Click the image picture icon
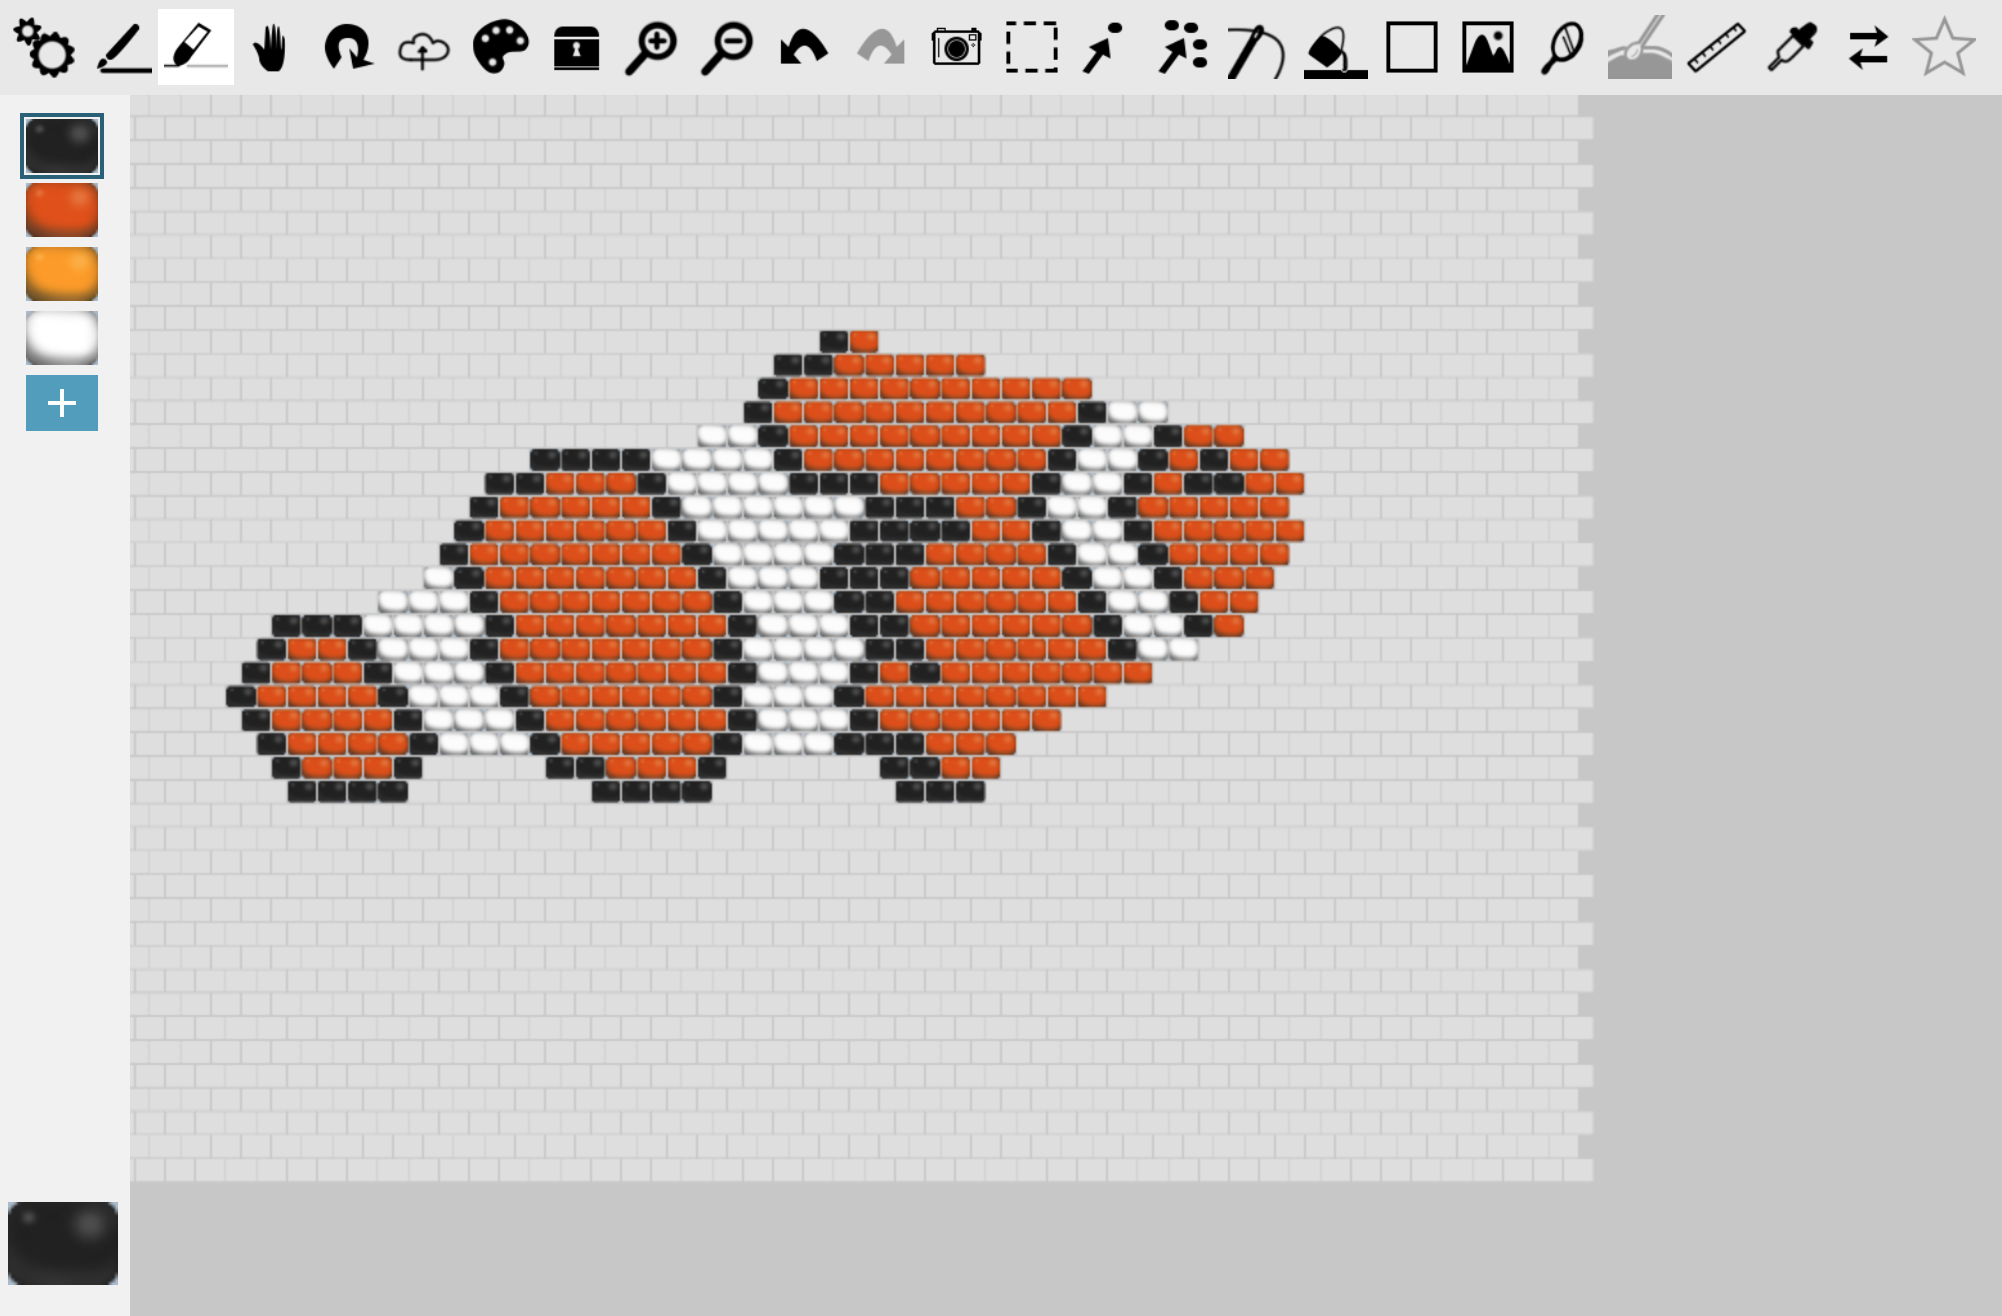The height and width of the screenshot is (1316, 2002). [1488, 47]
